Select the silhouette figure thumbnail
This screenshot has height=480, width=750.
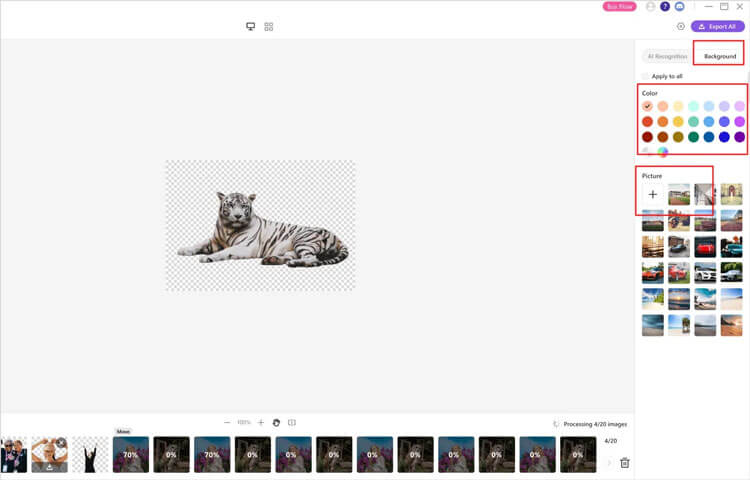(x=90, y=455)
